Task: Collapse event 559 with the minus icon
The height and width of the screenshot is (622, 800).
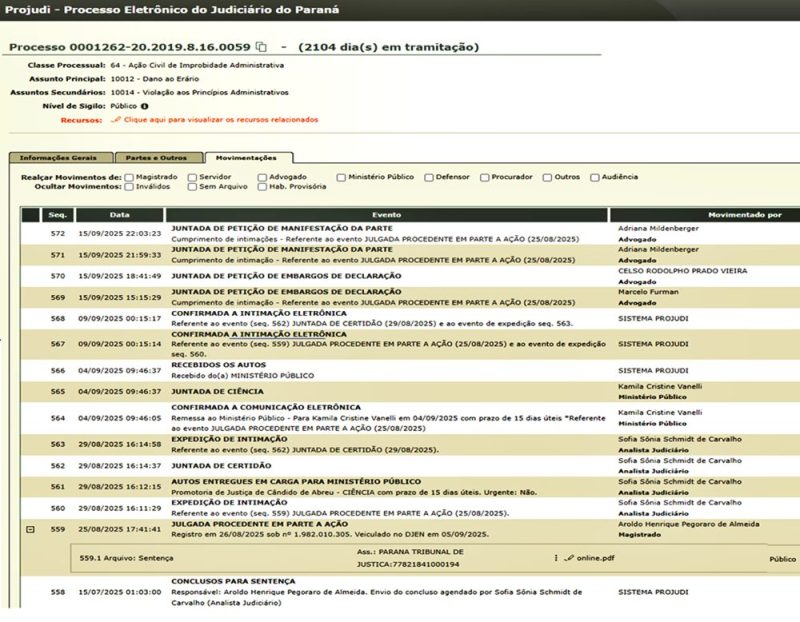Action: [x=30, y=529]
